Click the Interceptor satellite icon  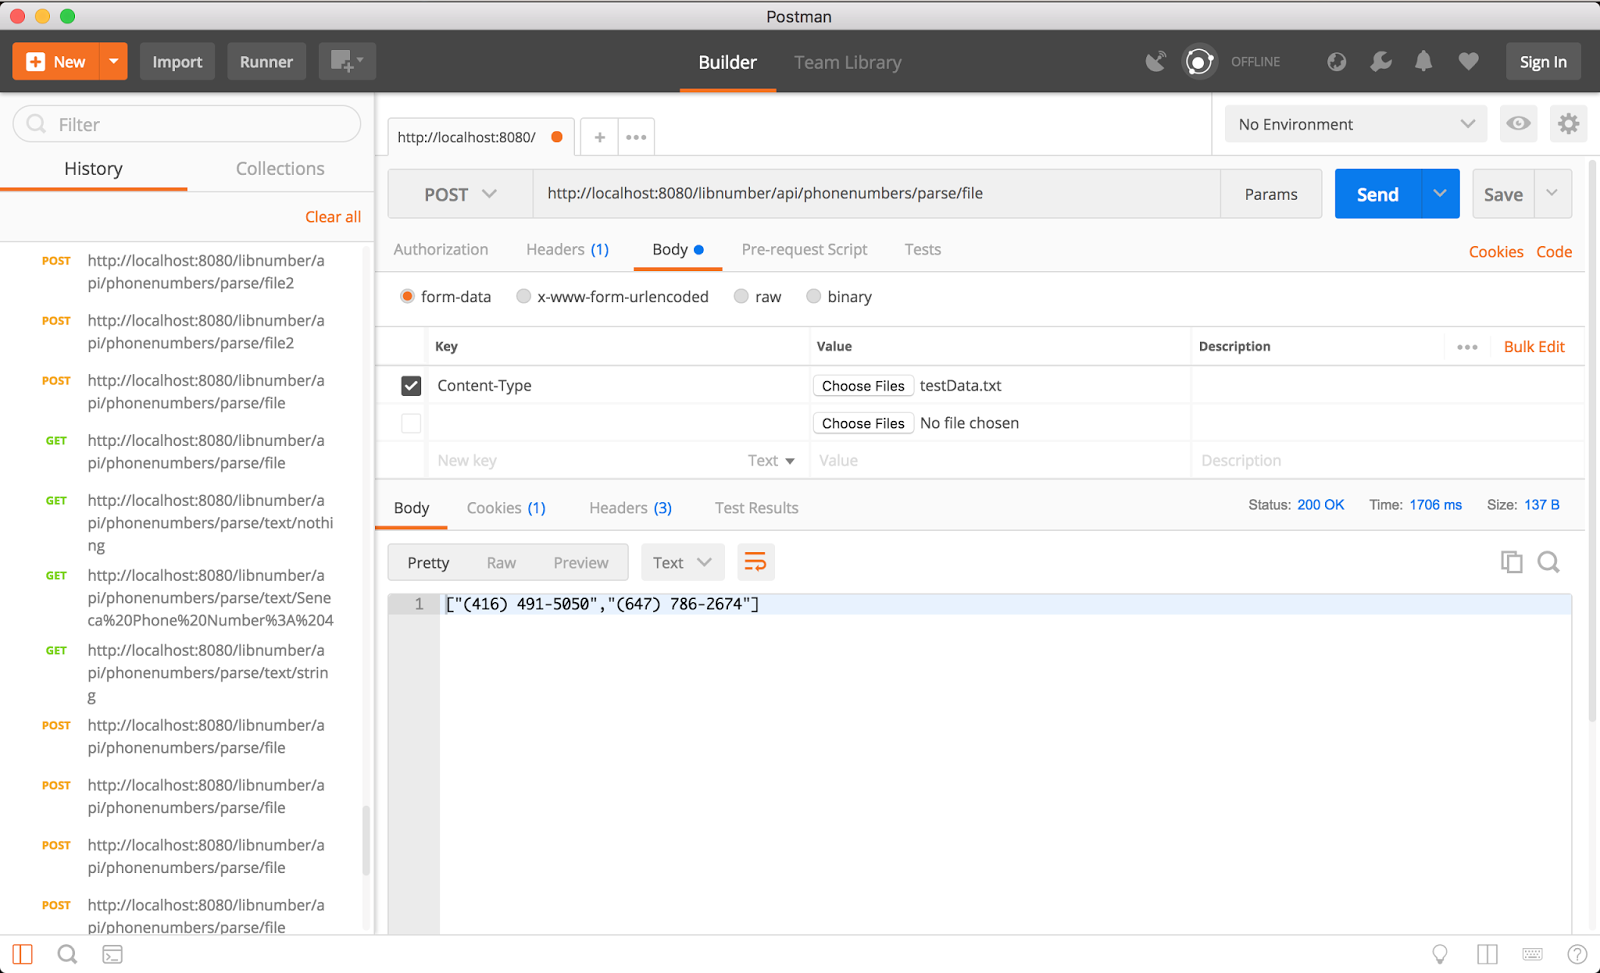1155,61
